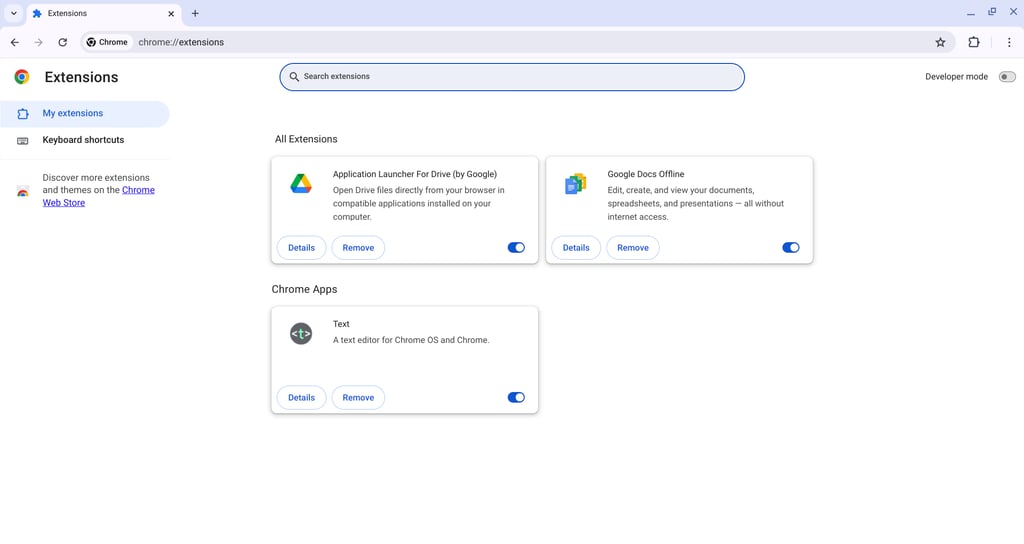Open Details for Google Docs Offline
This screenshot has width=1024, height=544.
click(576, 248)
